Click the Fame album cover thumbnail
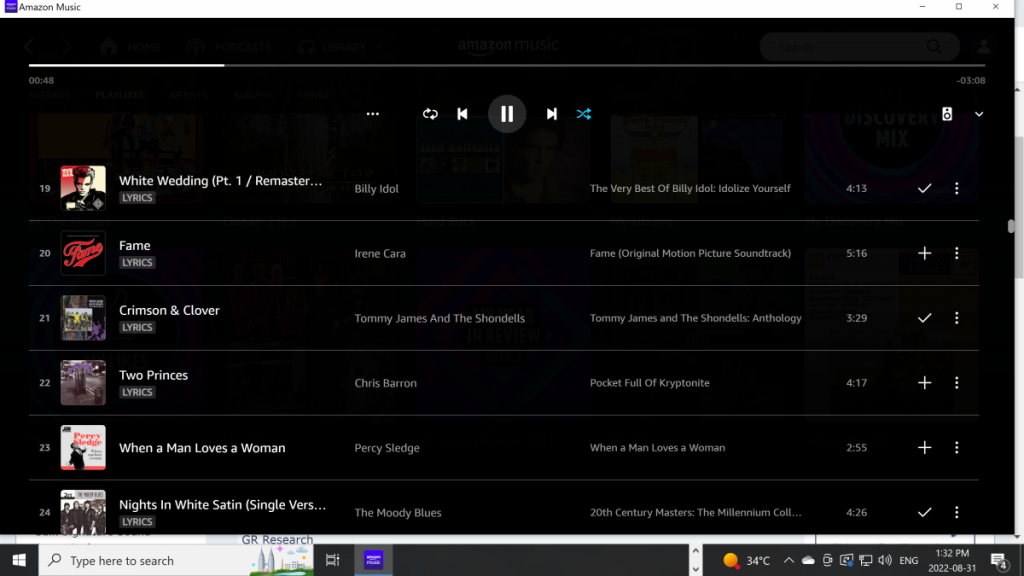The image size is (1024, 576). [83, 253]
